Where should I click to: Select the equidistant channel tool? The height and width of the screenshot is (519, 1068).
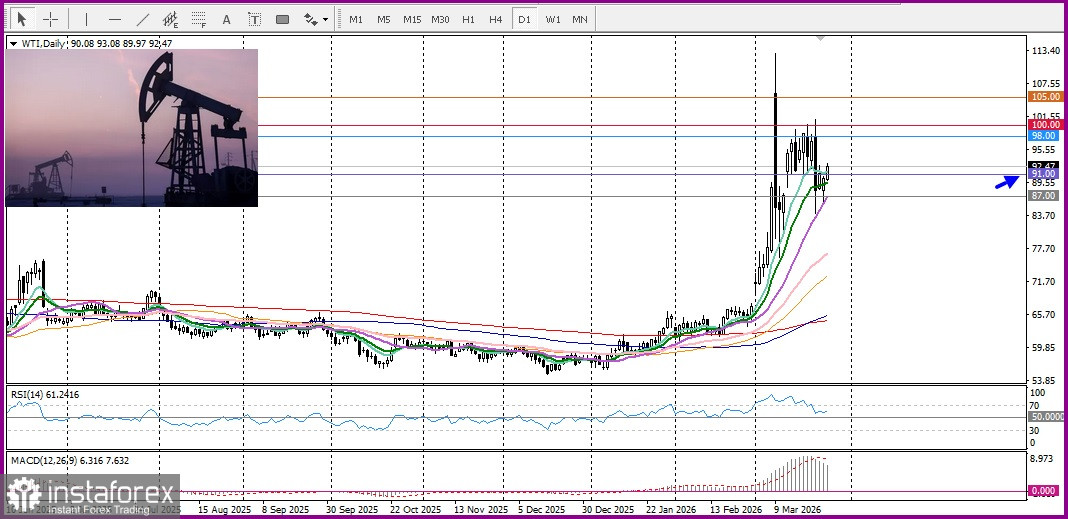(x=171, y=19)
